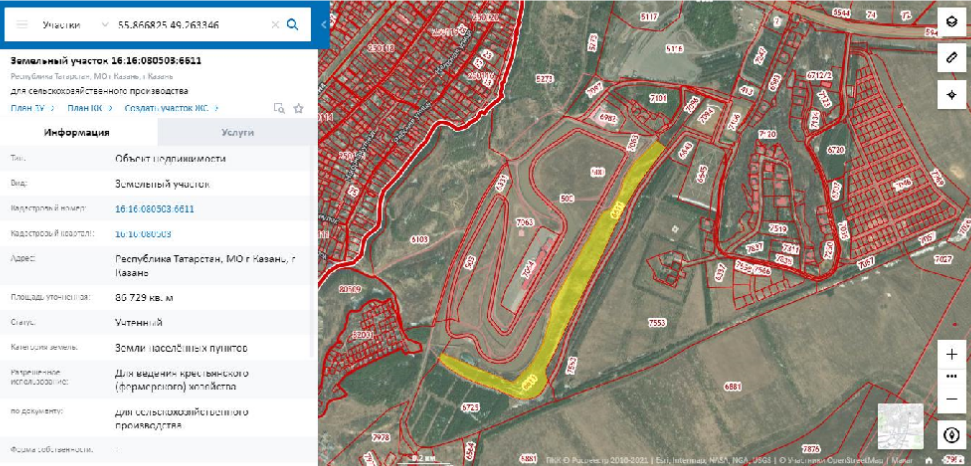
Task: Activate the locate-me geolocation button
Action: point(951,94)
